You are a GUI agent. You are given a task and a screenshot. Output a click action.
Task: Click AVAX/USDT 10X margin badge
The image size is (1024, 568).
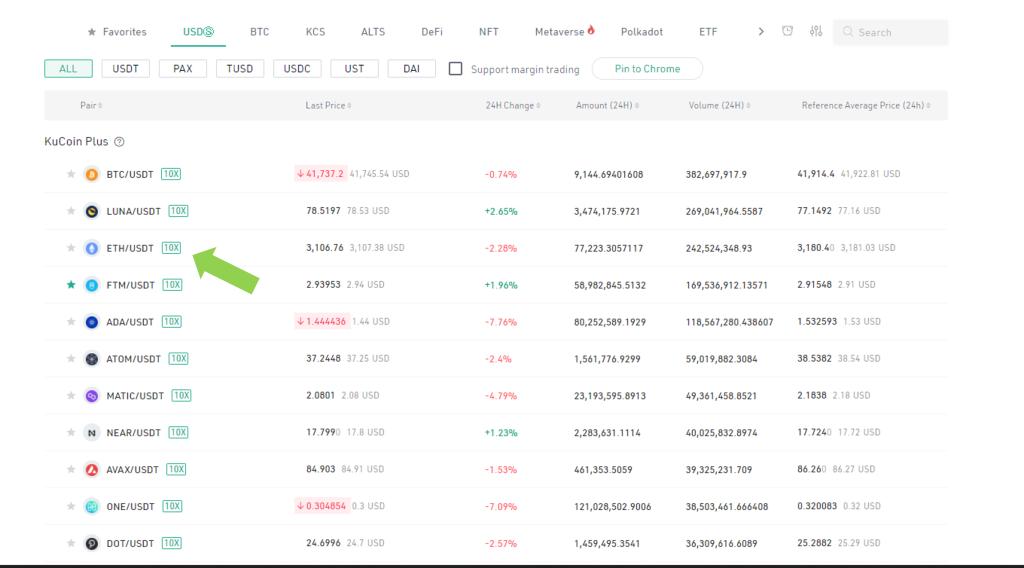tap(176, 469)
